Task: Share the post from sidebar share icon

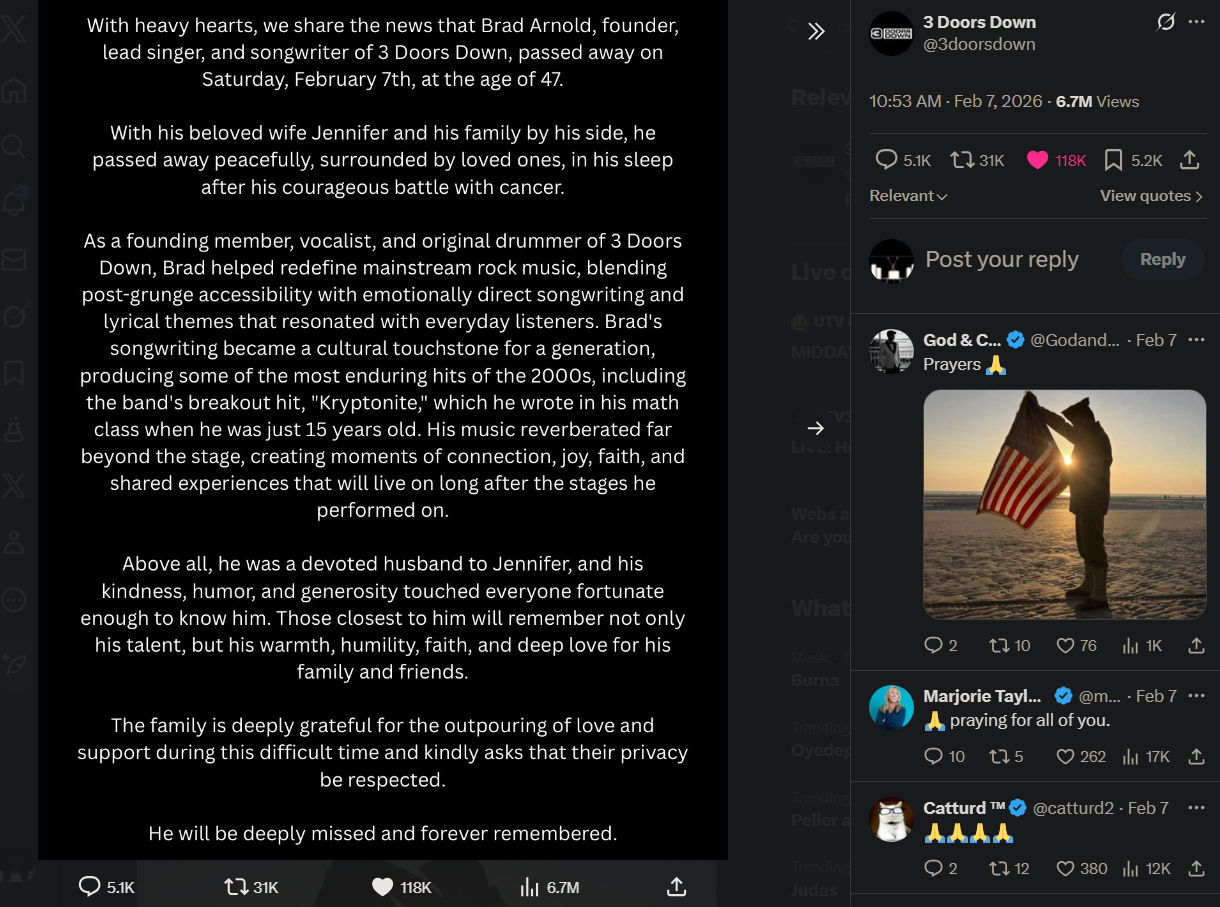Action: coord(1190,160)
